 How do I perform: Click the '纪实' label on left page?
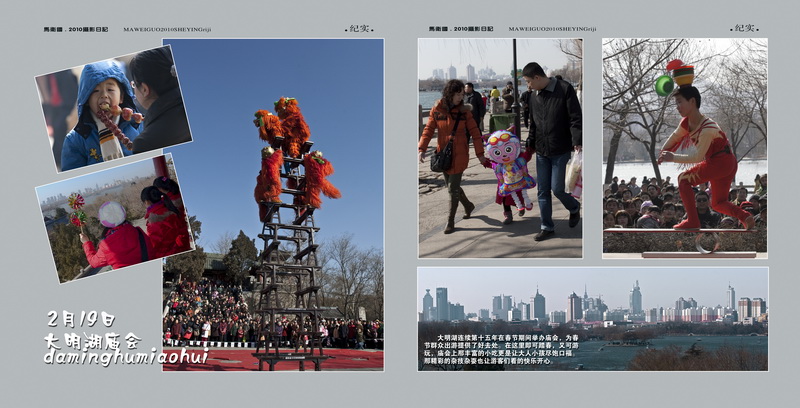pyautogui.click(x=359, y=29)
